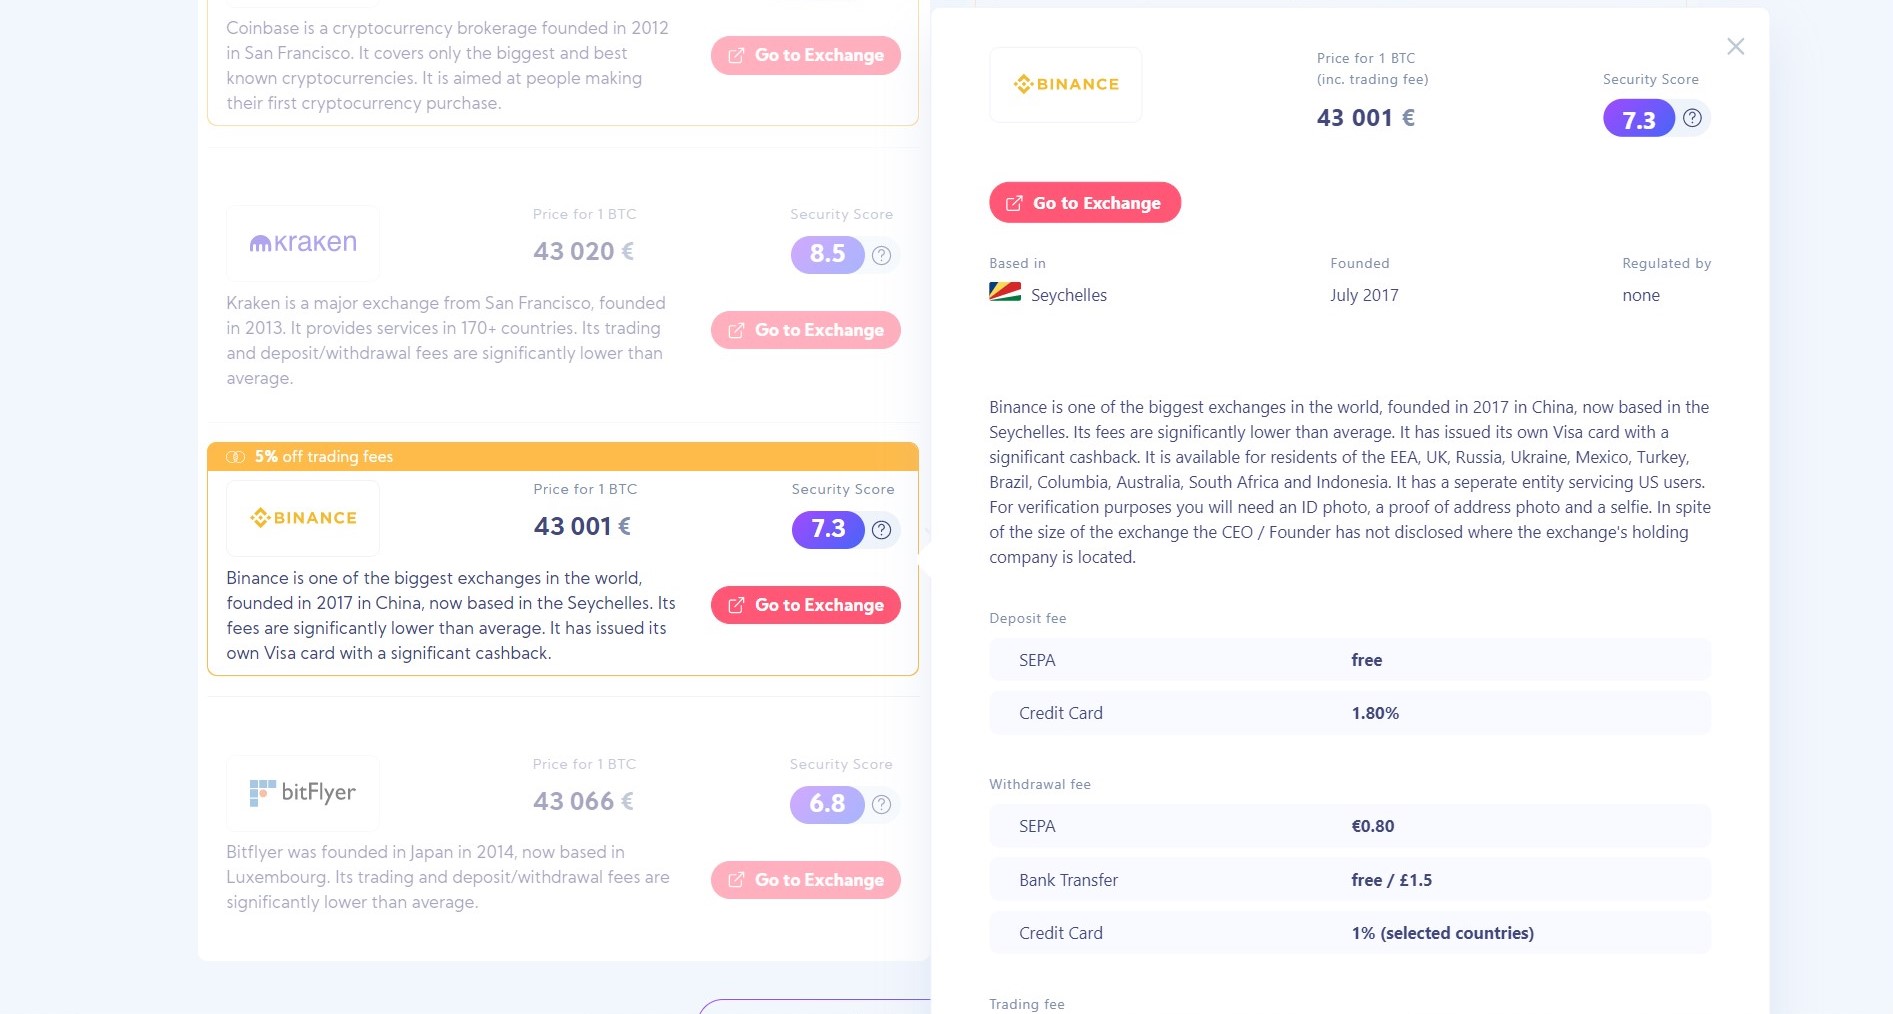Viewport: 1893px width, 1014px height.
Task: Click Go to Exchange on Binance list card
Action: coord(805,605)
